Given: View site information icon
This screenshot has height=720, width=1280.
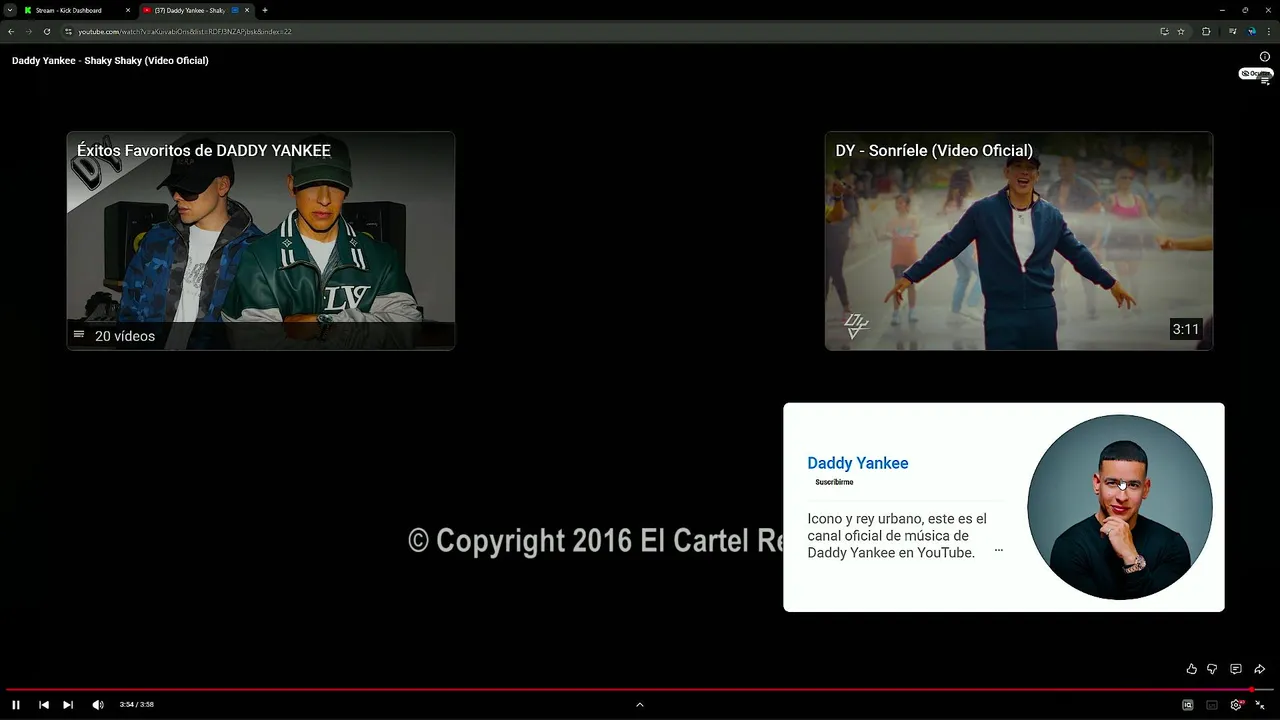Looking at the screenshot, I should tap(68, 31).
